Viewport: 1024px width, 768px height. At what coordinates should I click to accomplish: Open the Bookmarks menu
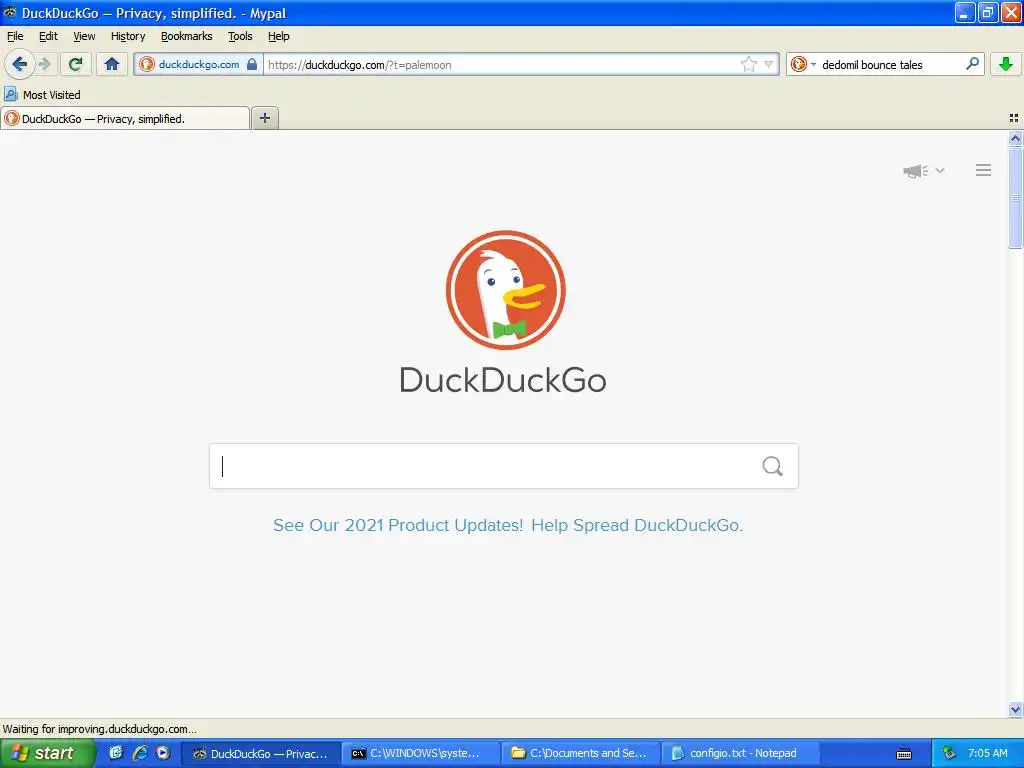coord(187,36)
